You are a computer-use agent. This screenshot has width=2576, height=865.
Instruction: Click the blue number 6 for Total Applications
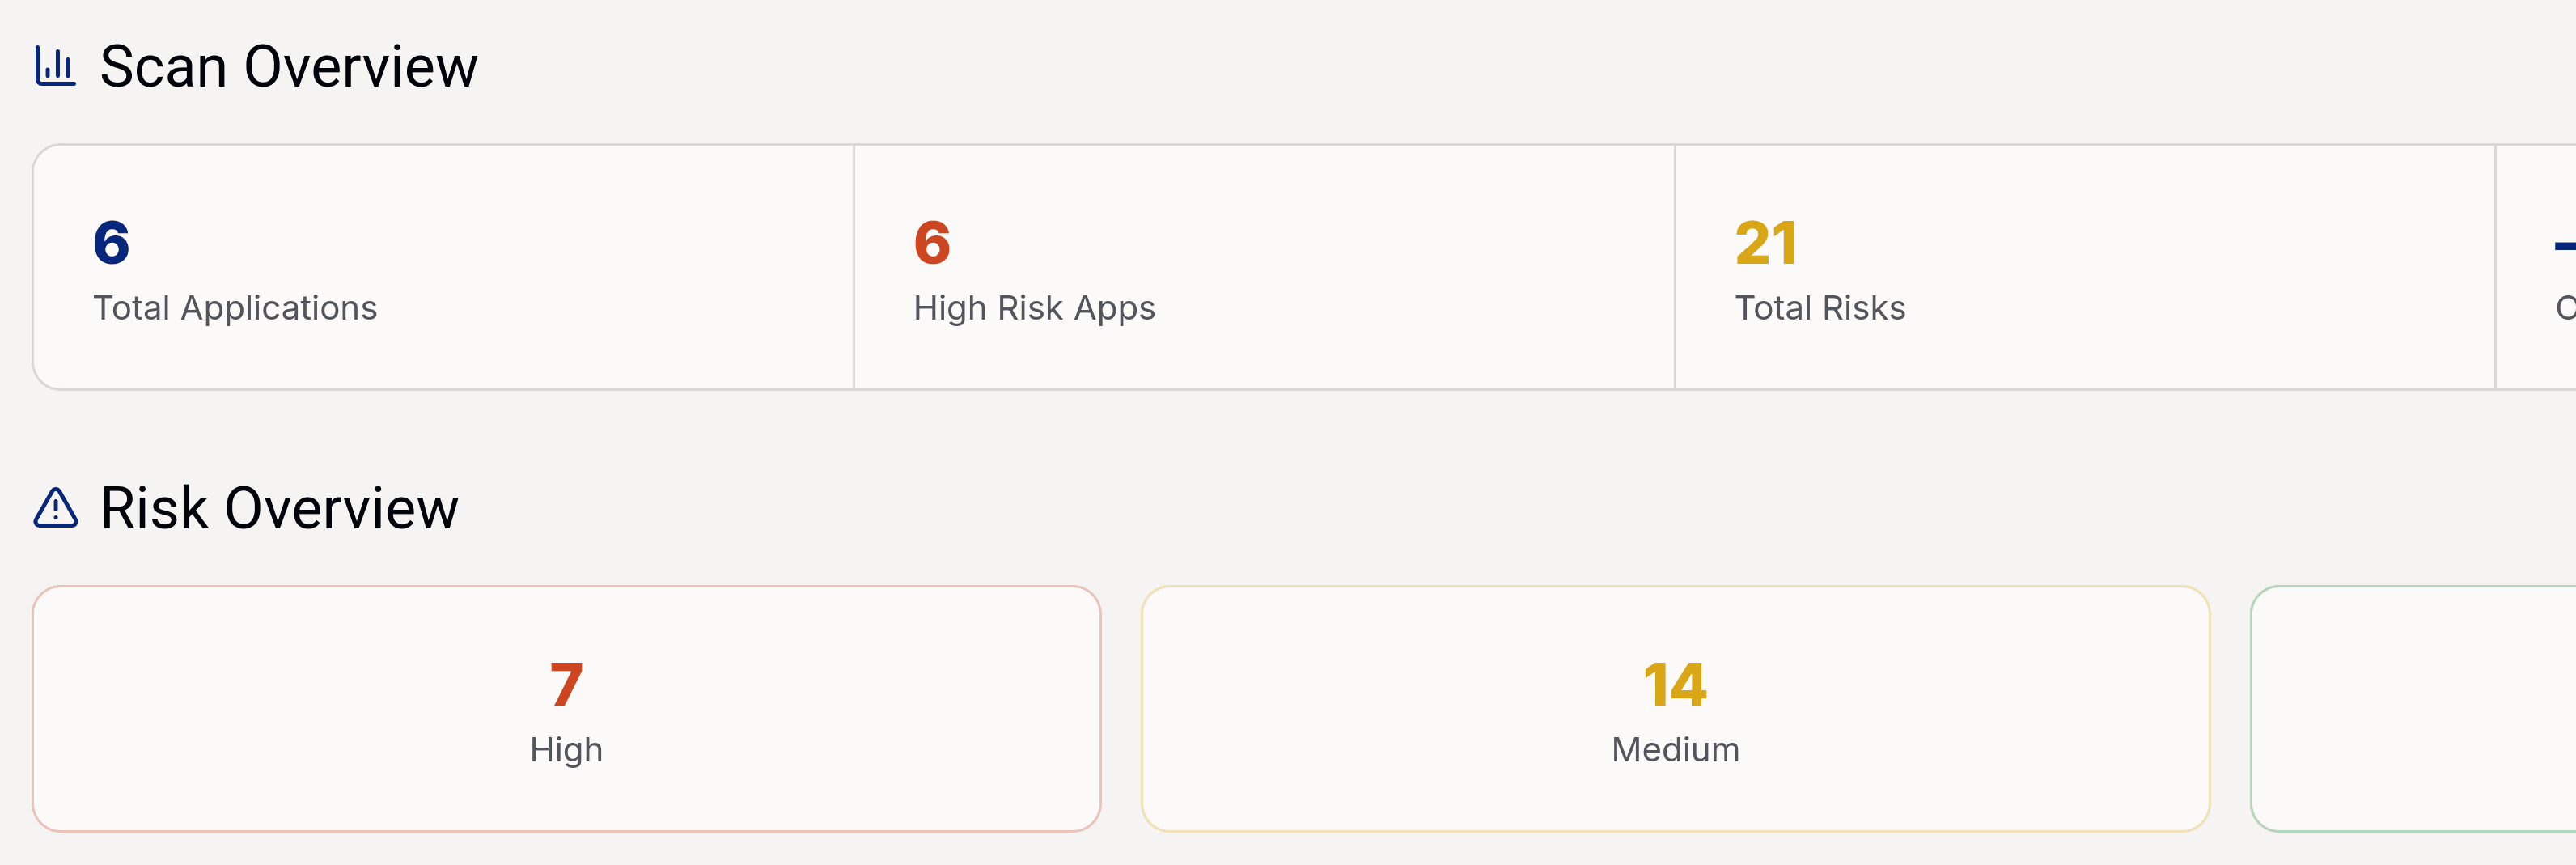[111, 243]
